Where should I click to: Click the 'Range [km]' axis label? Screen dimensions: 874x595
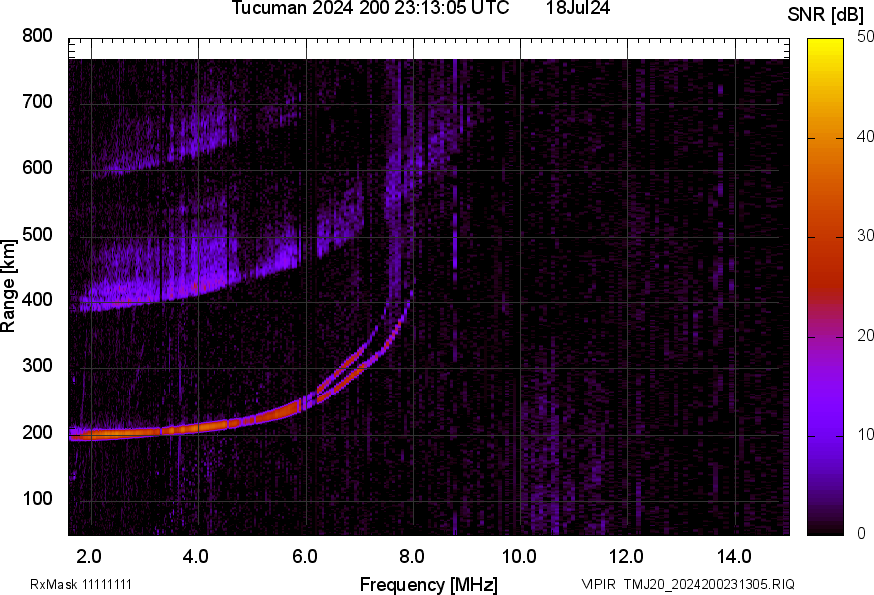pos(8,287)
